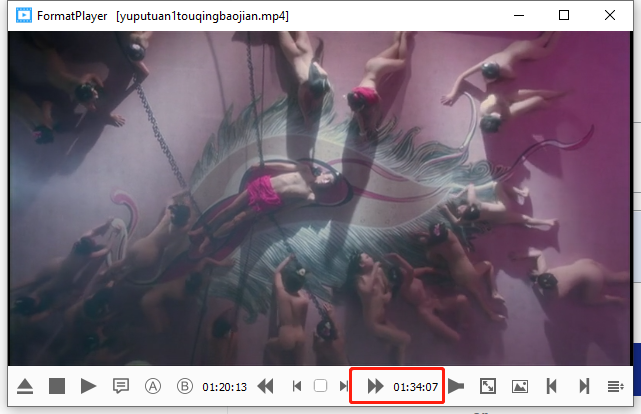Step back one frame button
641x414 pixels.
(x=297, y=386)
